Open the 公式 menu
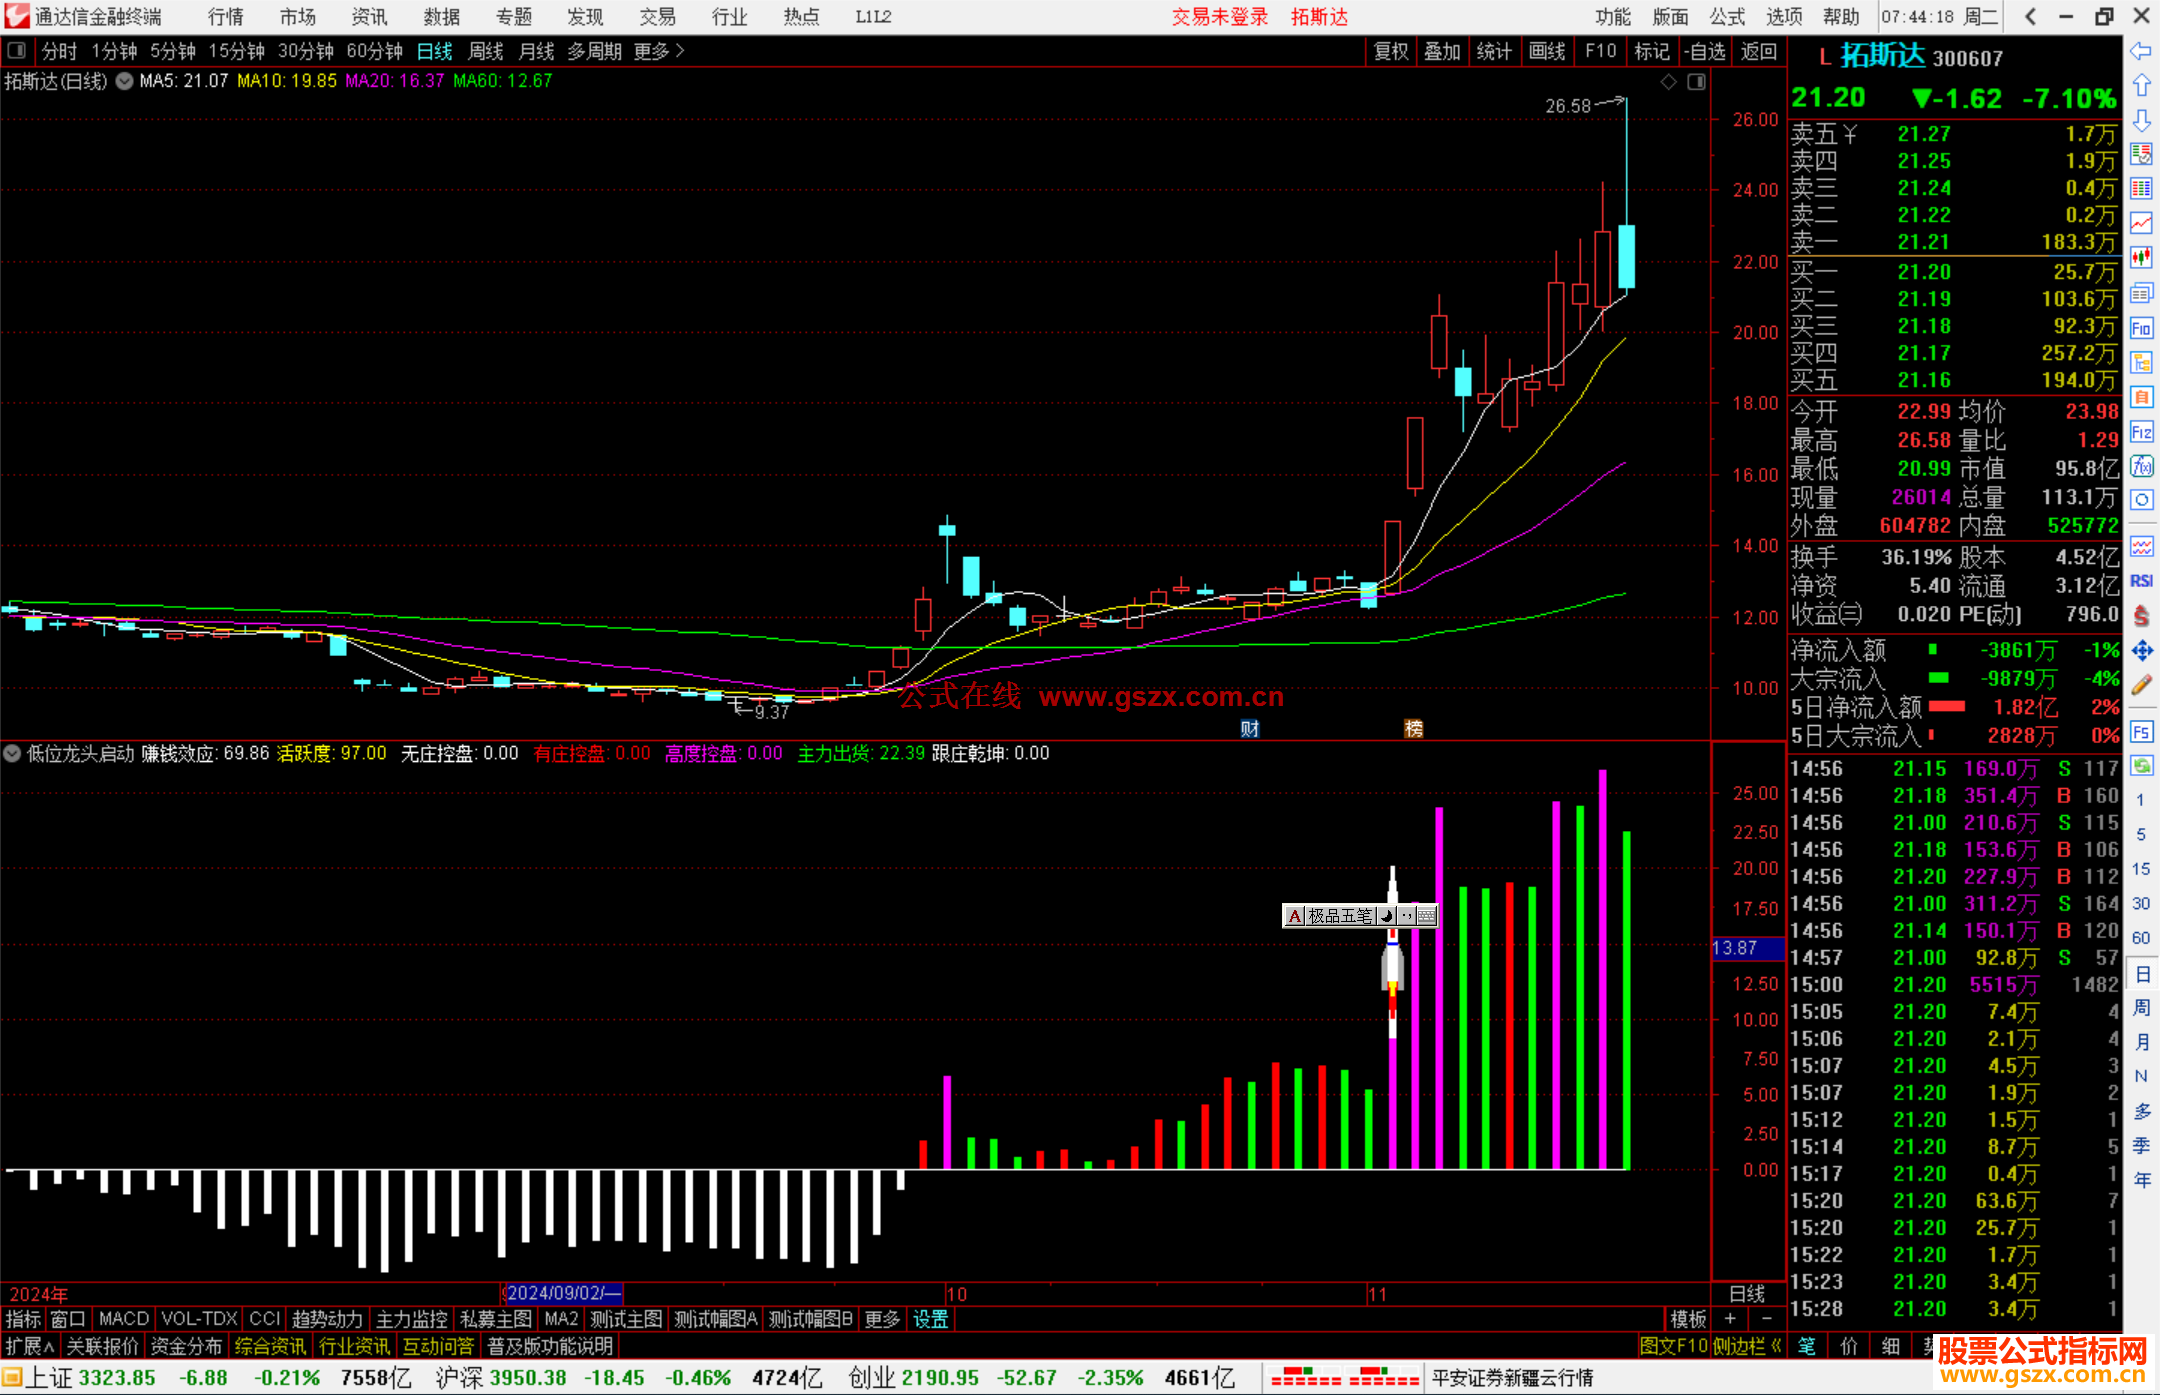Image resolution: width=2160 pixels, height=1395 pixels. 1727,16
